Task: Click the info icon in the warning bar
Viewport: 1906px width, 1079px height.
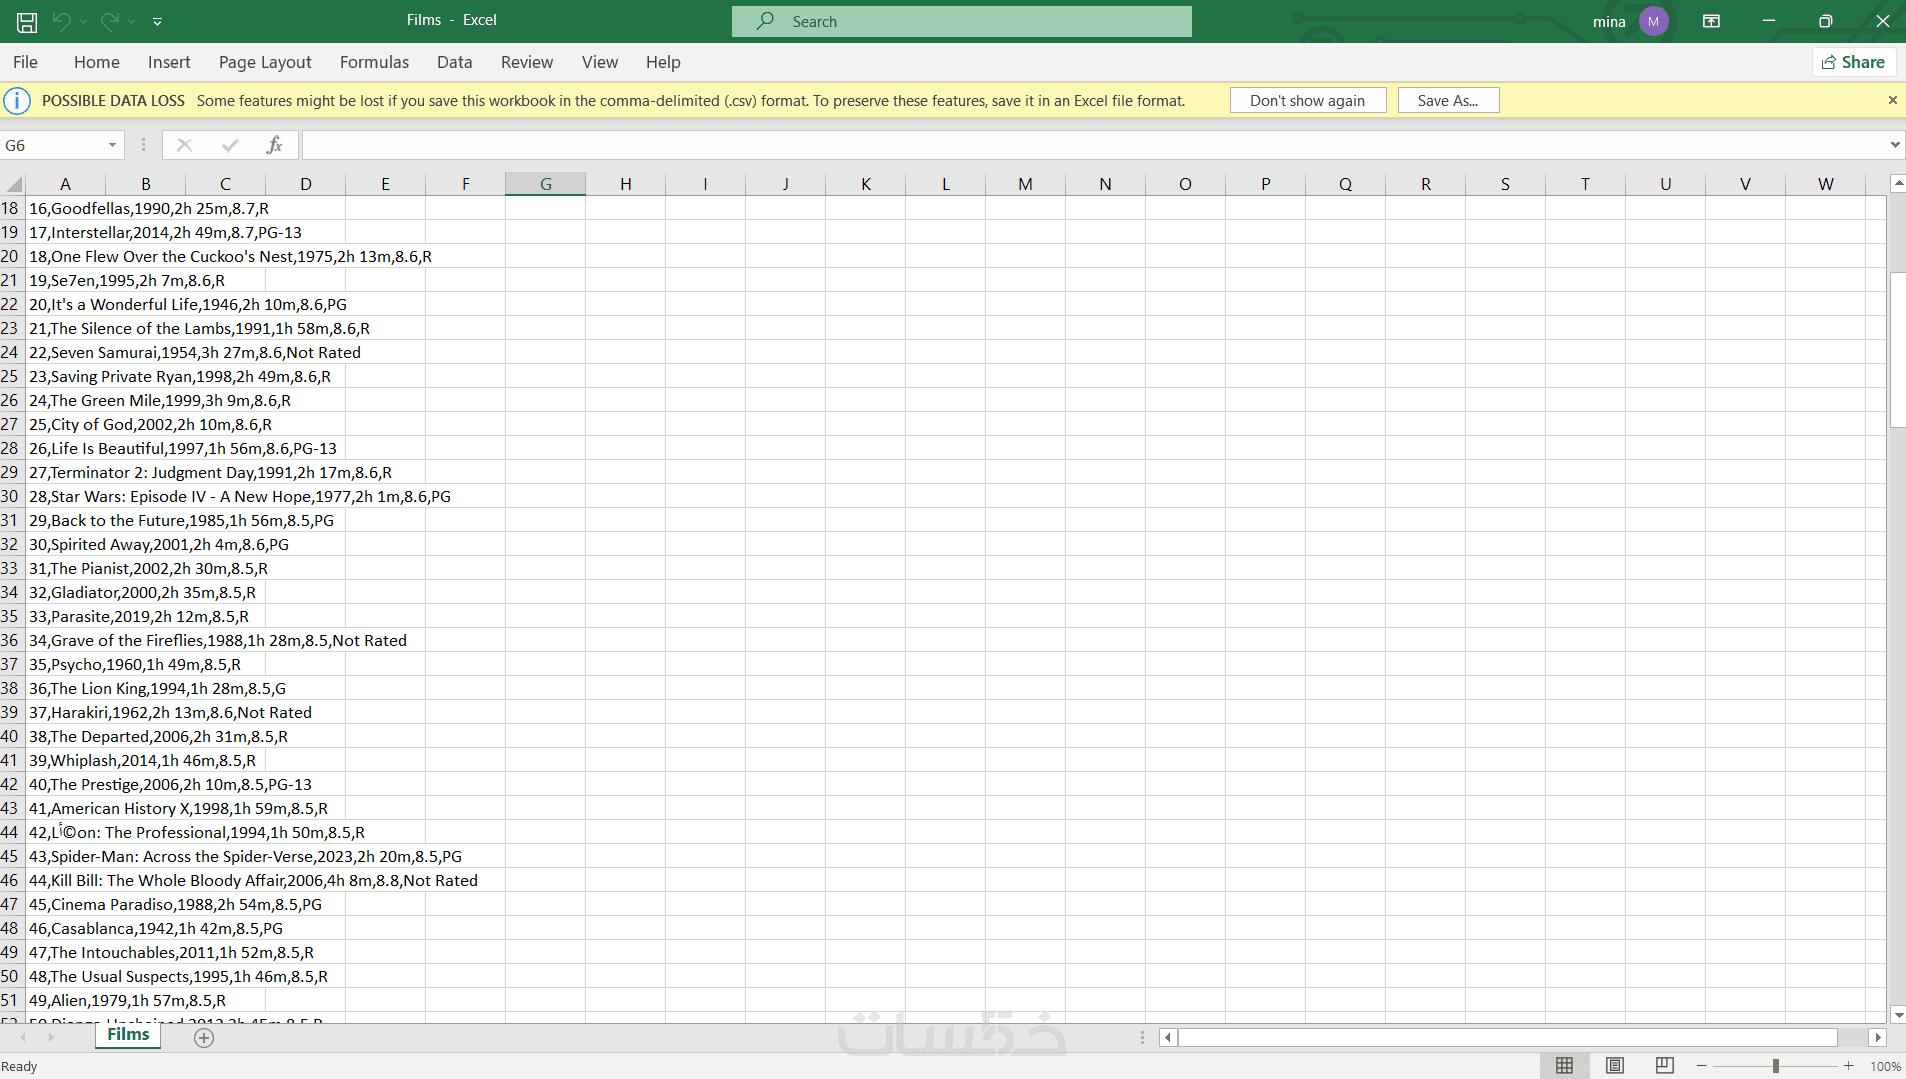Action: pyautogui.click(x=17, y=100)
